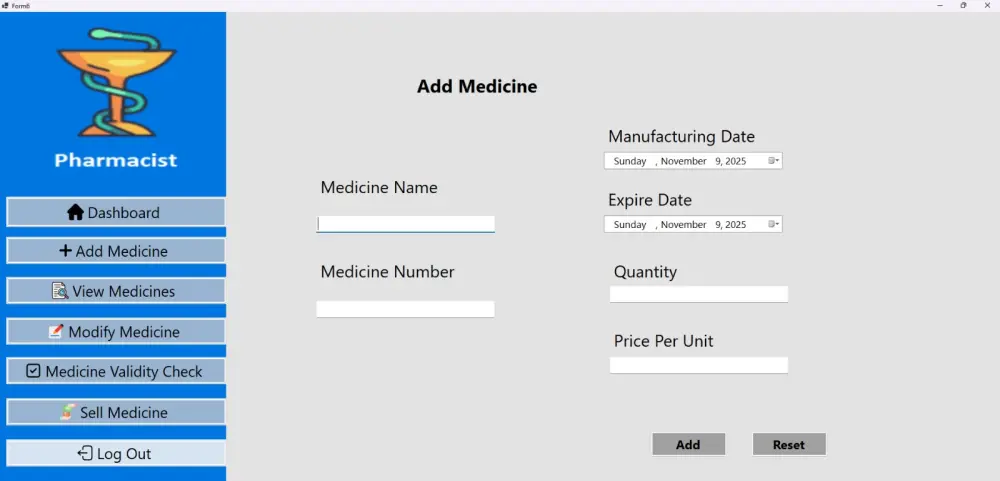Click the plus icon for Add Medicine
Screen dimensions: 1000x481
pos(65,251)
